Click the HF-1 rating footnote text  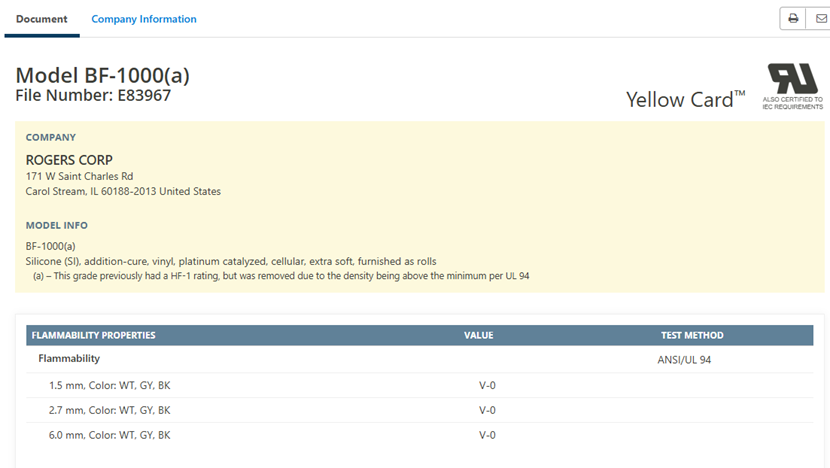pos(273,275)
